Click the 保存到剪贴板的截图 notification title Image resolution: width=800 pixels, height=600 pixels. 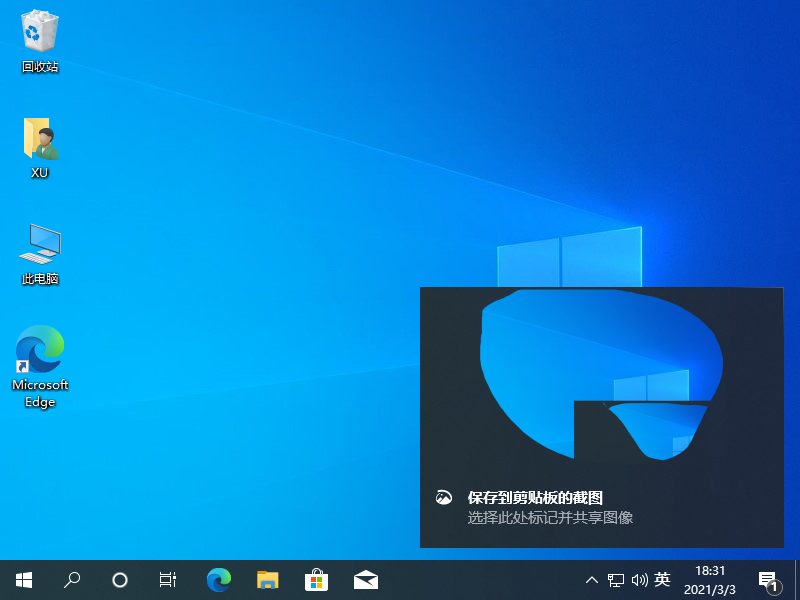[x=535, y=497]
